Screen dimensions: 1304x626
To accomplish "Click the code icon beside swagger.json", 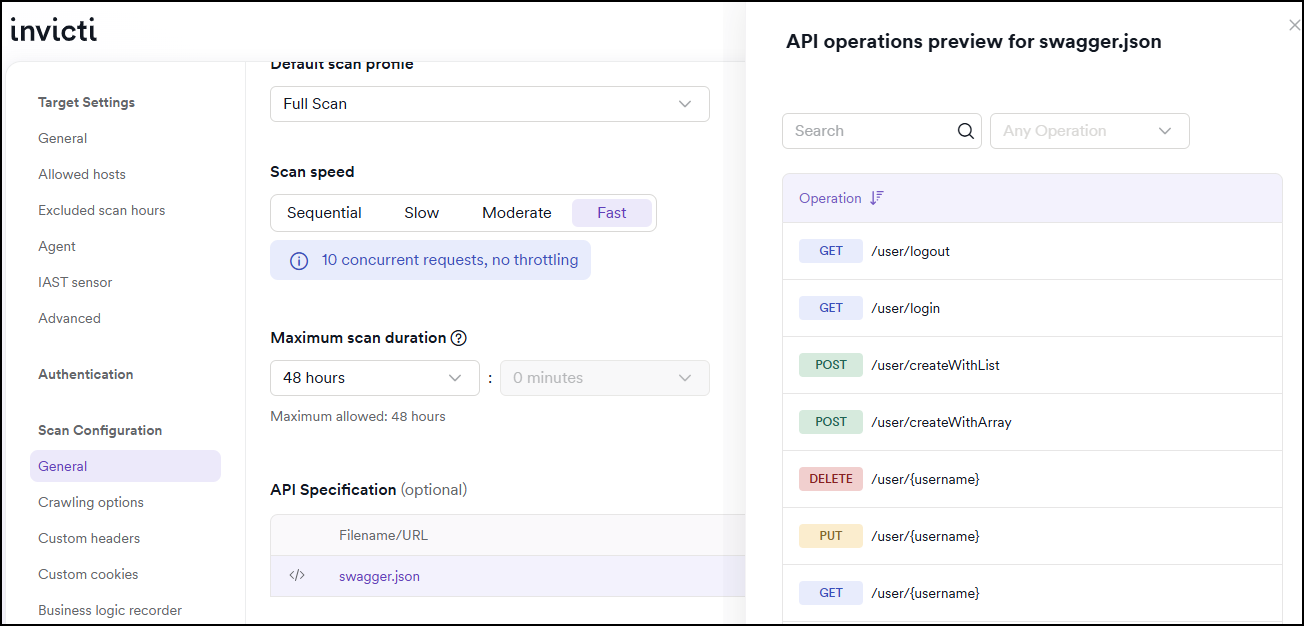I will (296, 575).
